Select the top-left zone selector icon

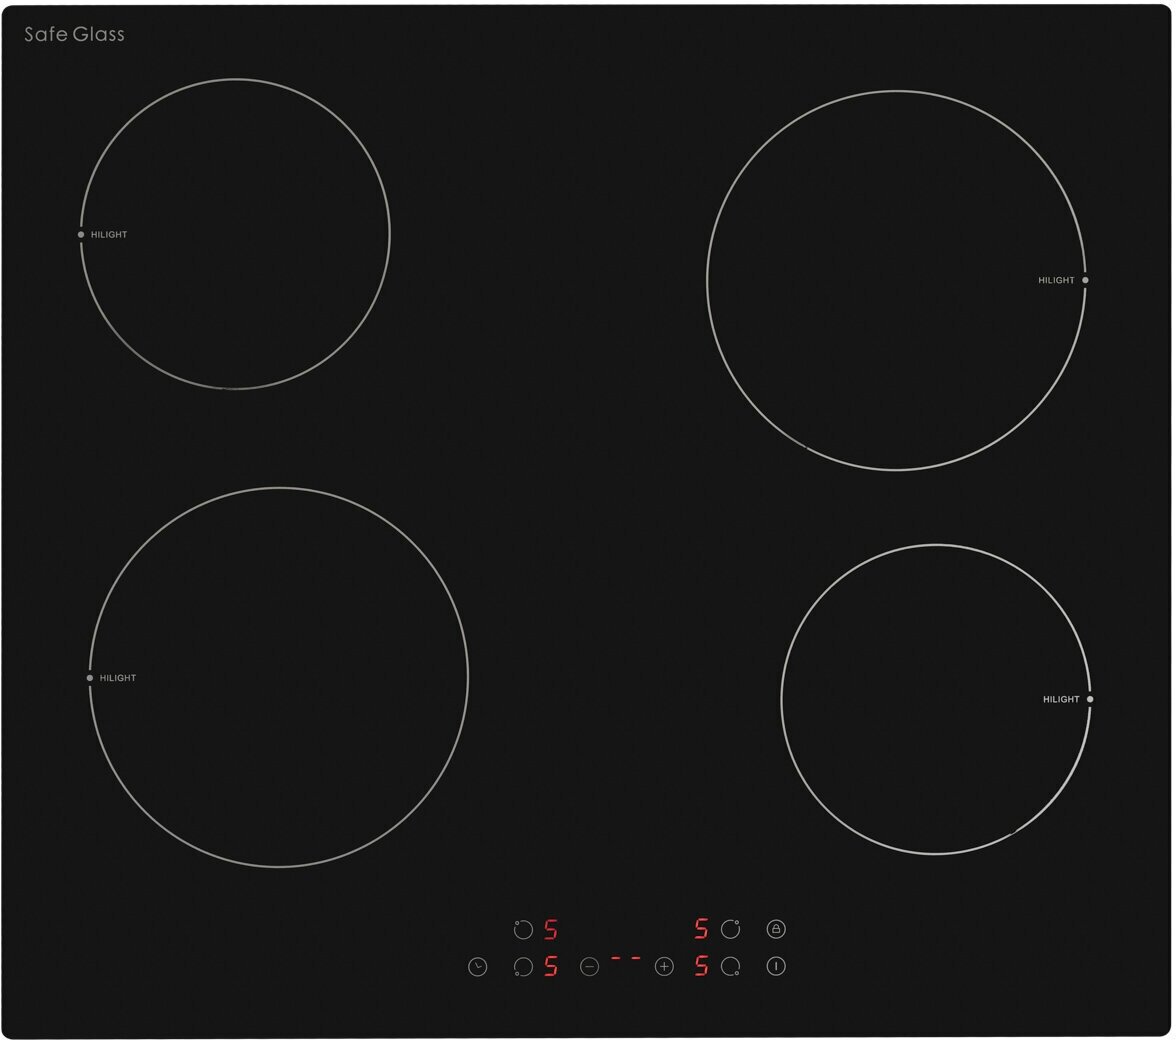coord(523,930)
